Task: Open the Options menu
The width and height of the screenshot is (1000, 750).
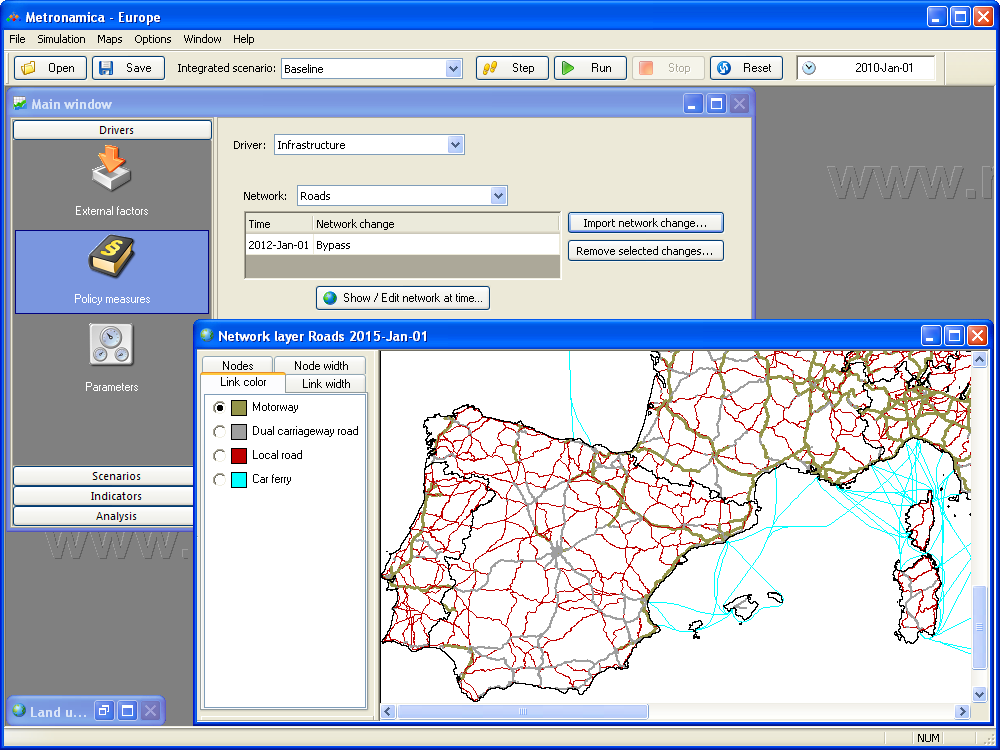Action: tap(152, 39)
